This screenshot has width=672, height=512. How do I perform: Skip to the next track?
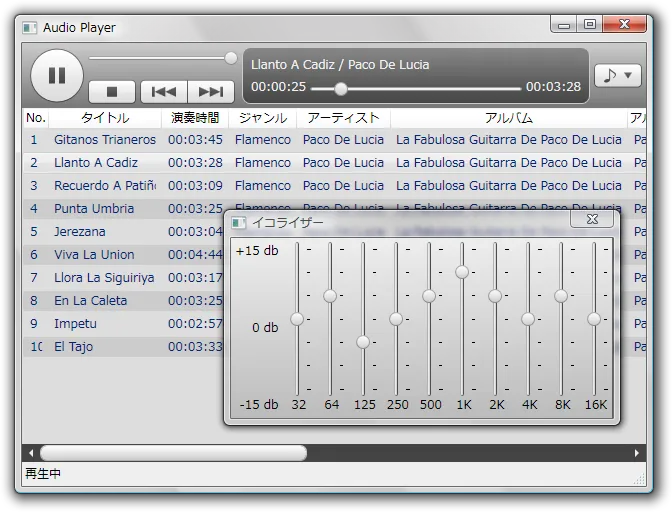[x=211, y=92]
